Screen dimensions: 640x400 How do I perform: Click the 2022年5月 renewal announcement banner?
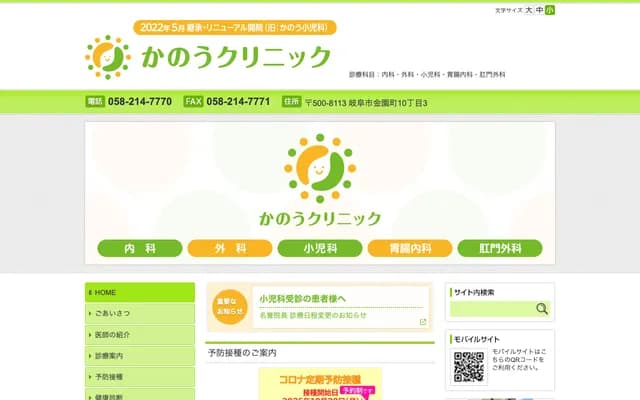point(235,27)
